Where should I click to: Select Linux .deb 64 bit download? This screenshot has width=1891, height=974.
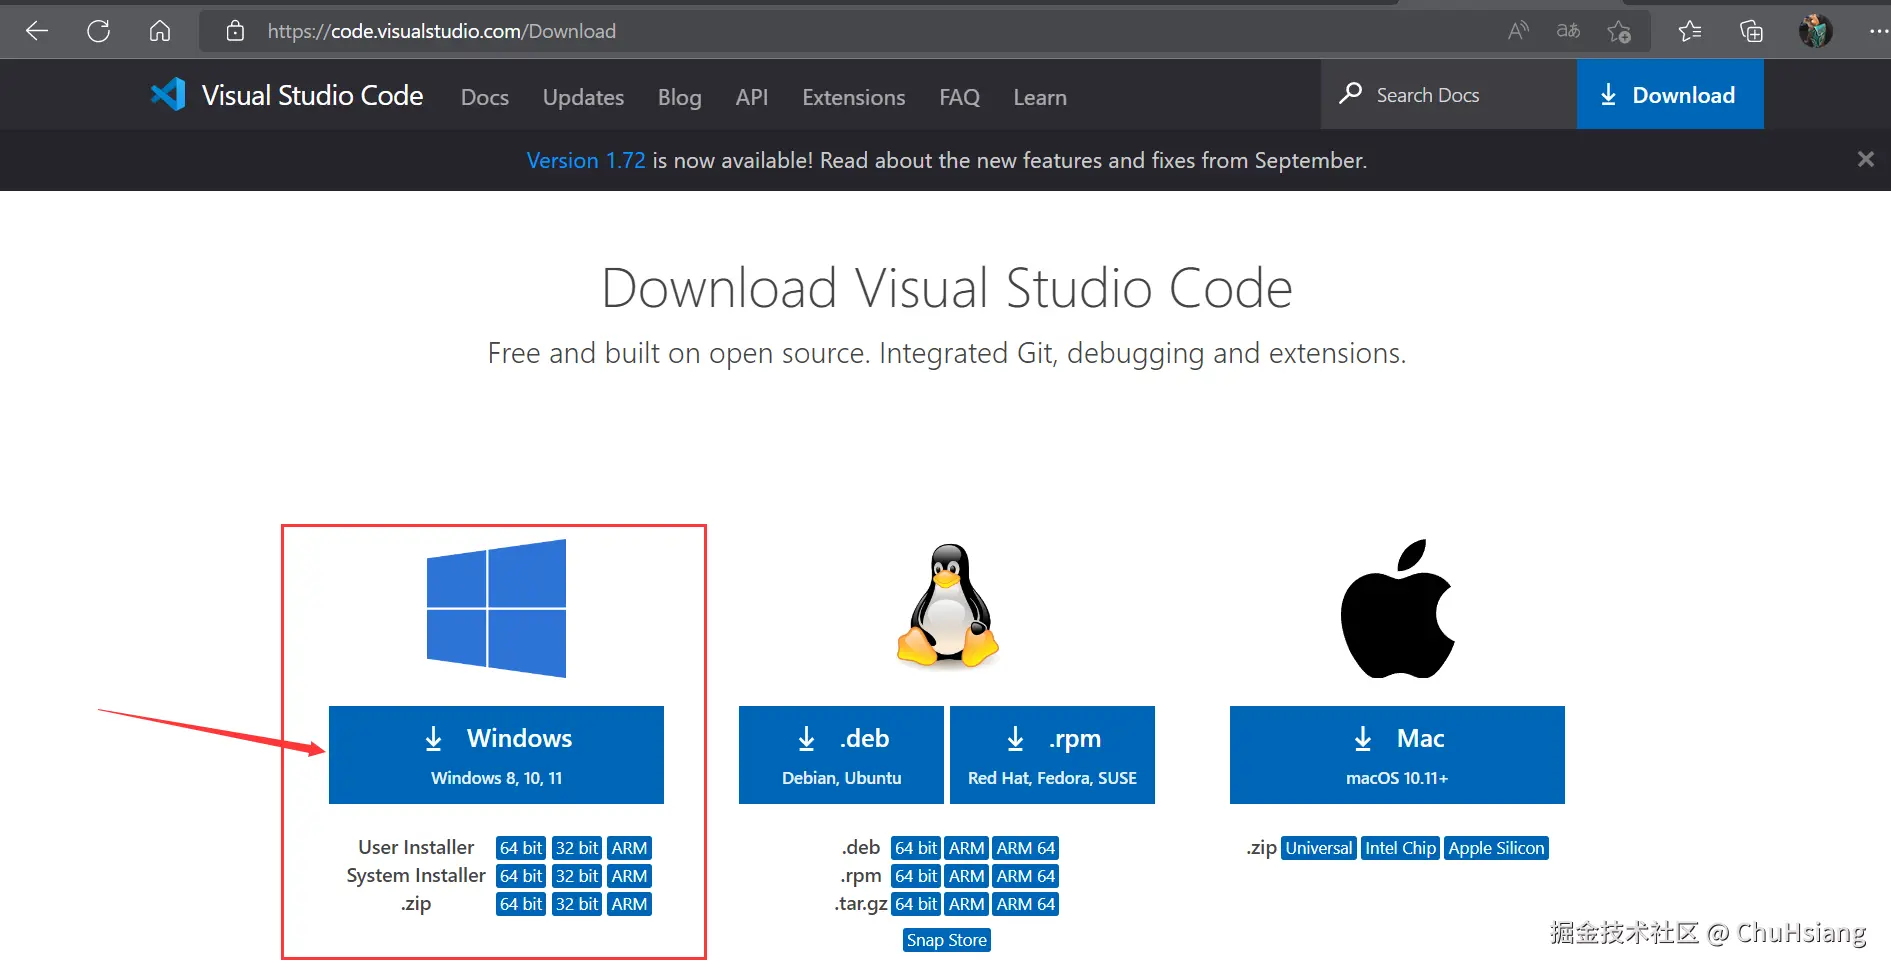[x=916, y=848]
